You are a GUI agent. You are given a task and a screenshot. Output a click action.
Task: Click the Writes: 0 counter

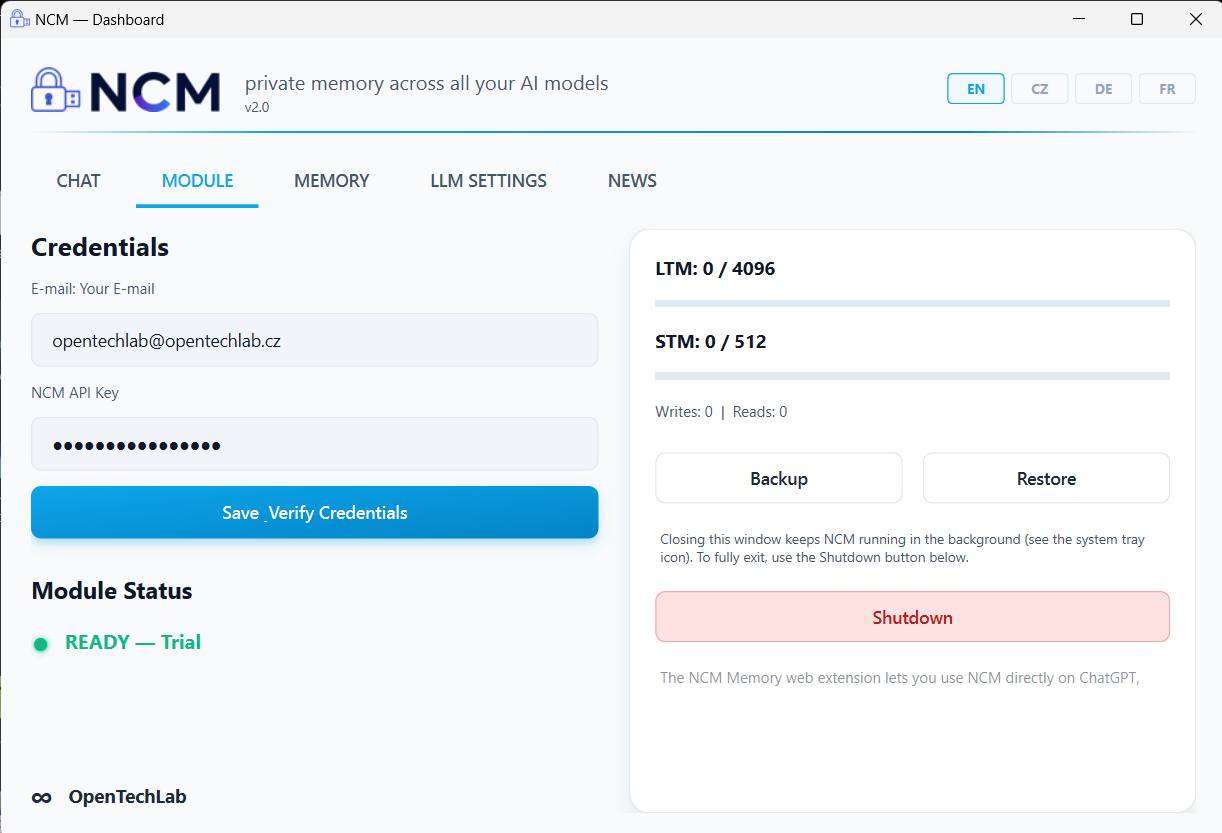click(684, 412)
